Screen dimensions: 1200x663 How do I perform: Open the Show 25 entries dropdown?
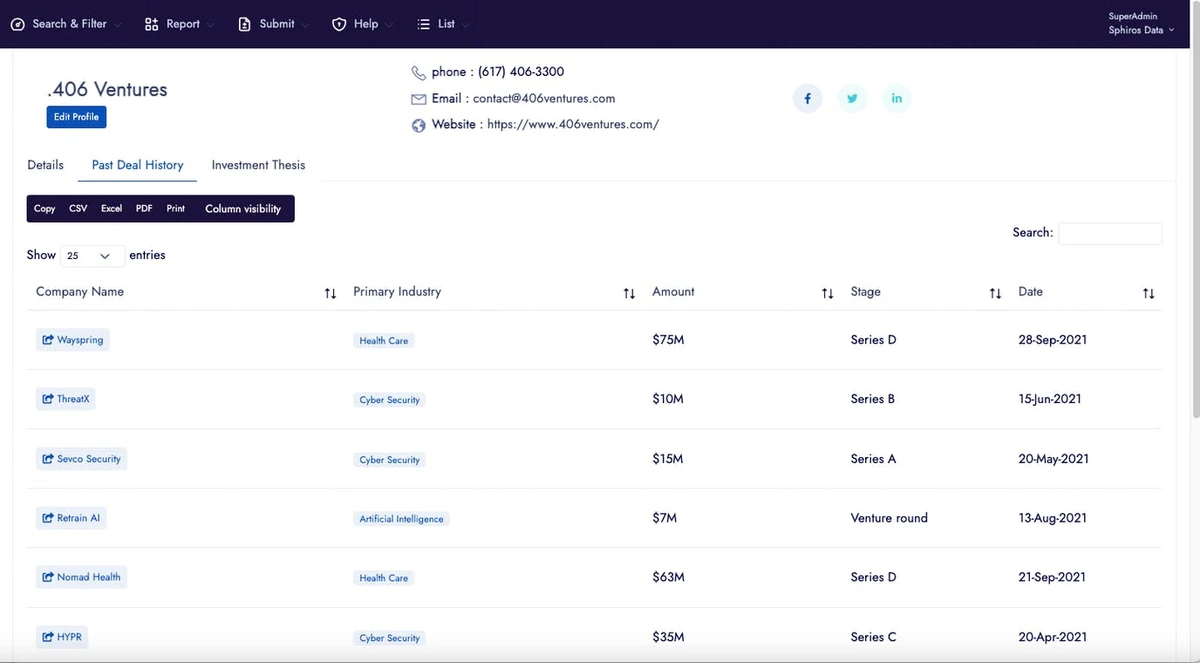pos(92,256)
